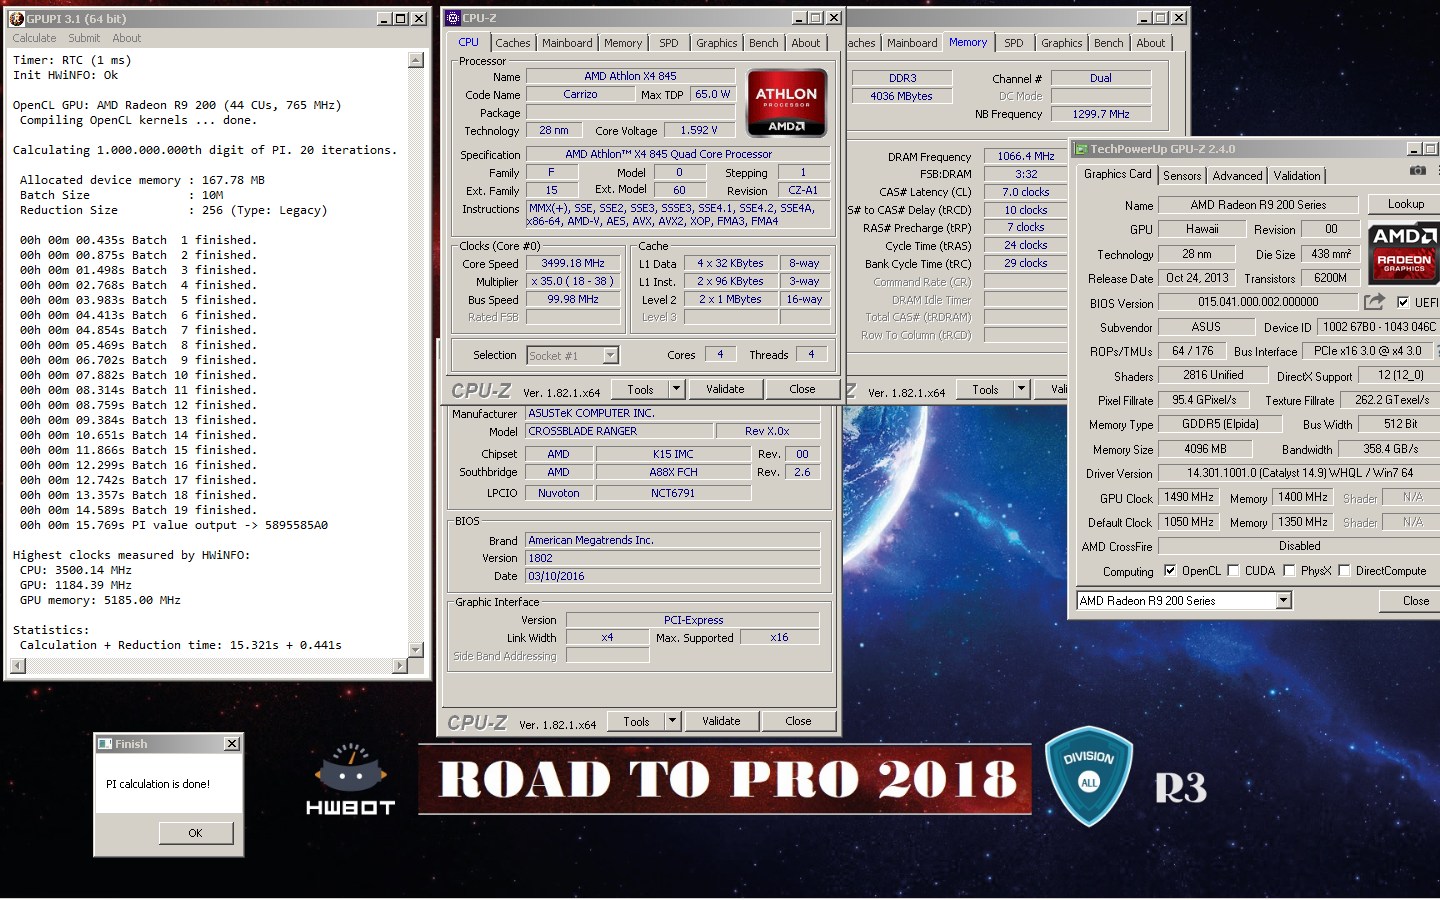Enable the DirectCompute checkbox

click(x=1344, y=571)
